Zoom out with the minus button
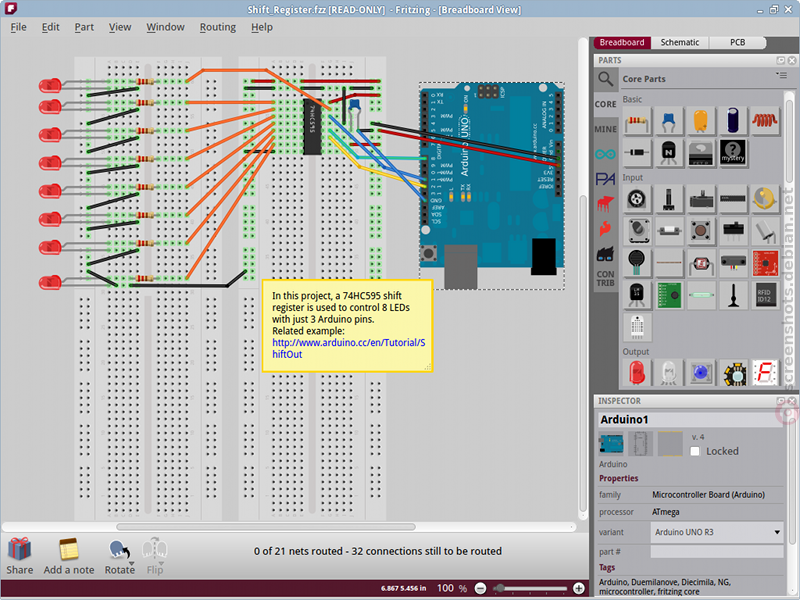Image resolution: width=800 pixels, height=600 pixels. 480,588
